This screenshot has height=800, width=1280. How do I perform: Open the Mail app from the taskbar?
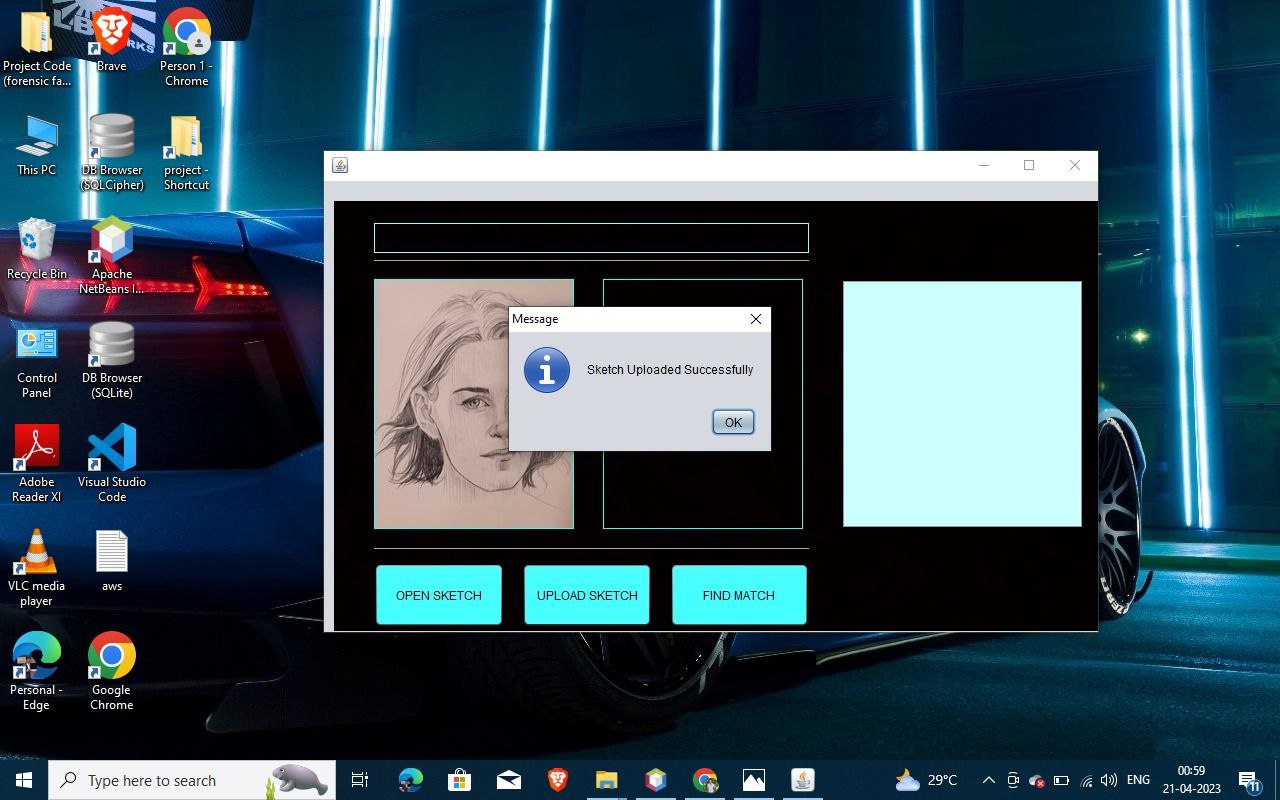click(510, 780)
